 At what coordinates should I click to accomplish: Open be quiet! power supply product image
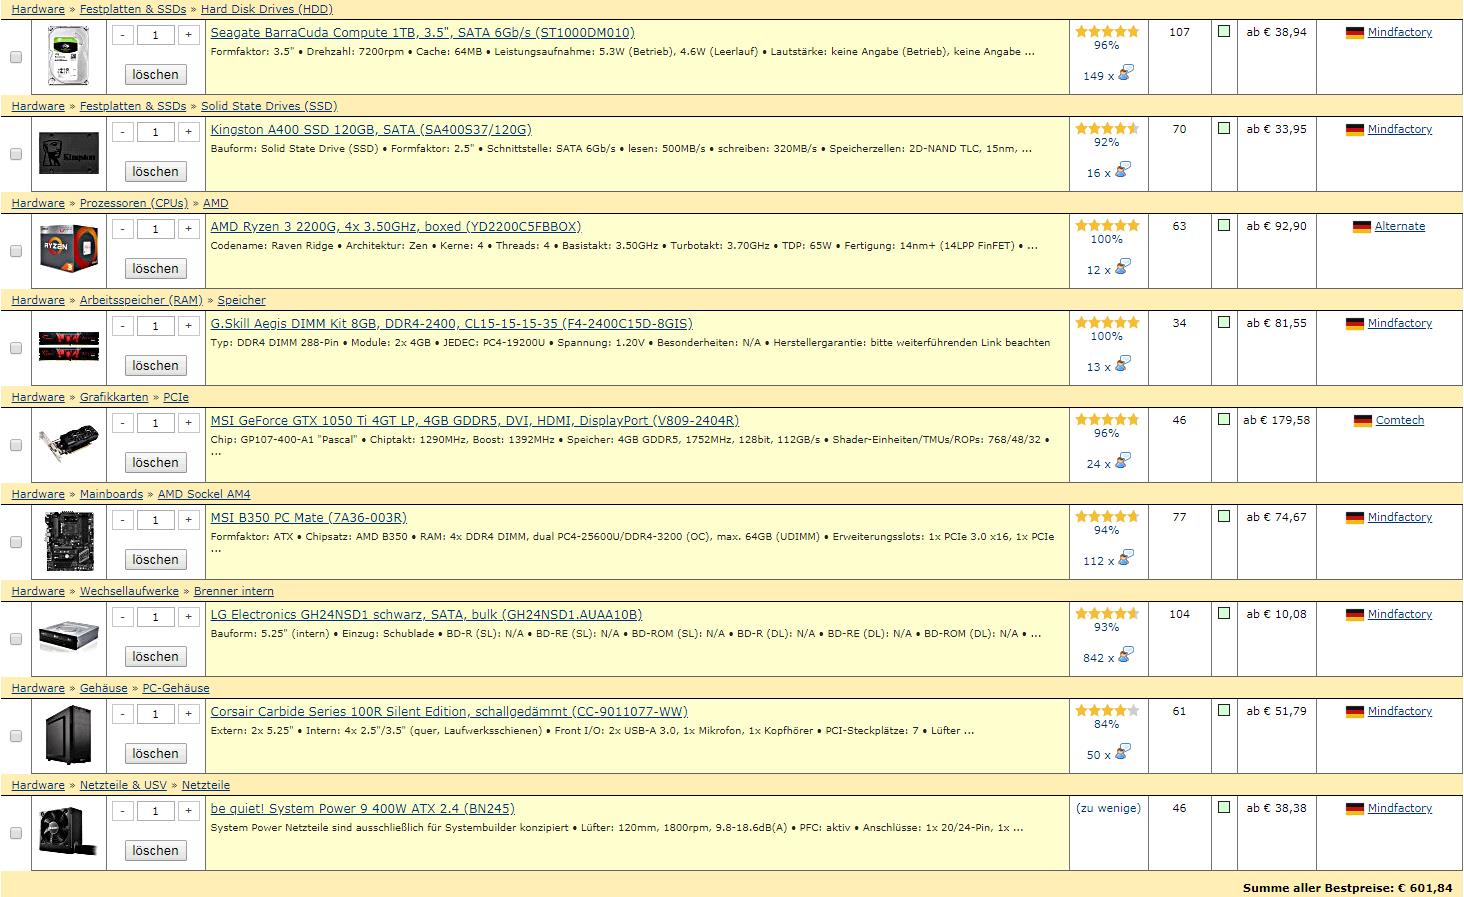(x=69, y=832)
